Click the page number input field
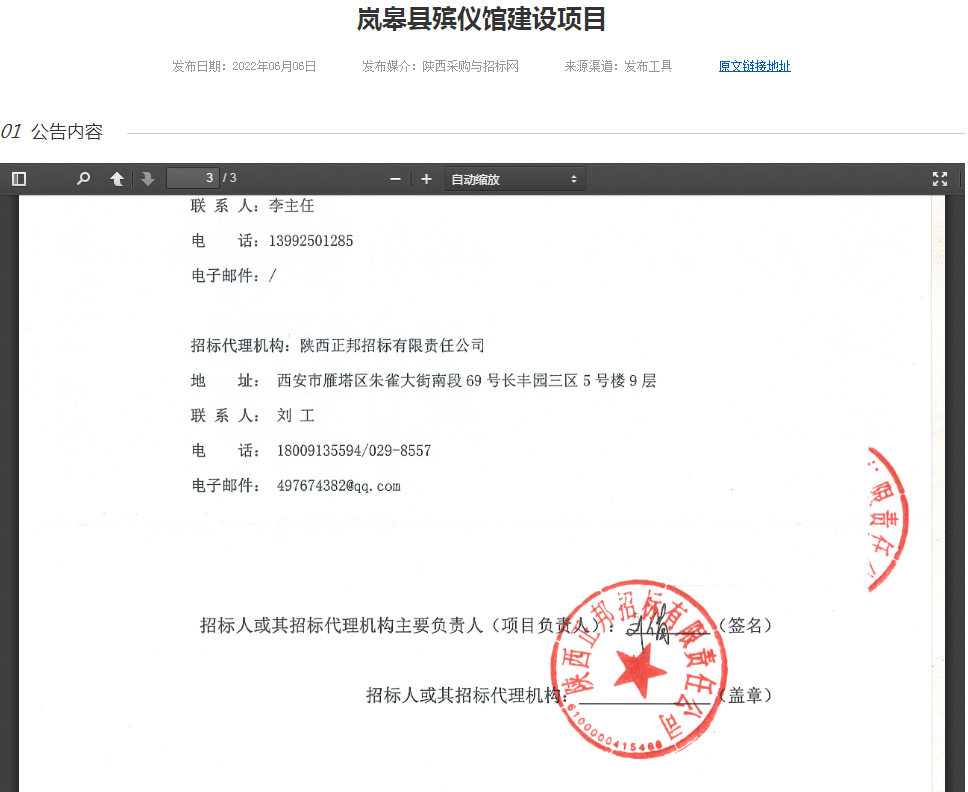Image resolution: width=968 pixels, height=792 pixels. (x=193, y=178)
